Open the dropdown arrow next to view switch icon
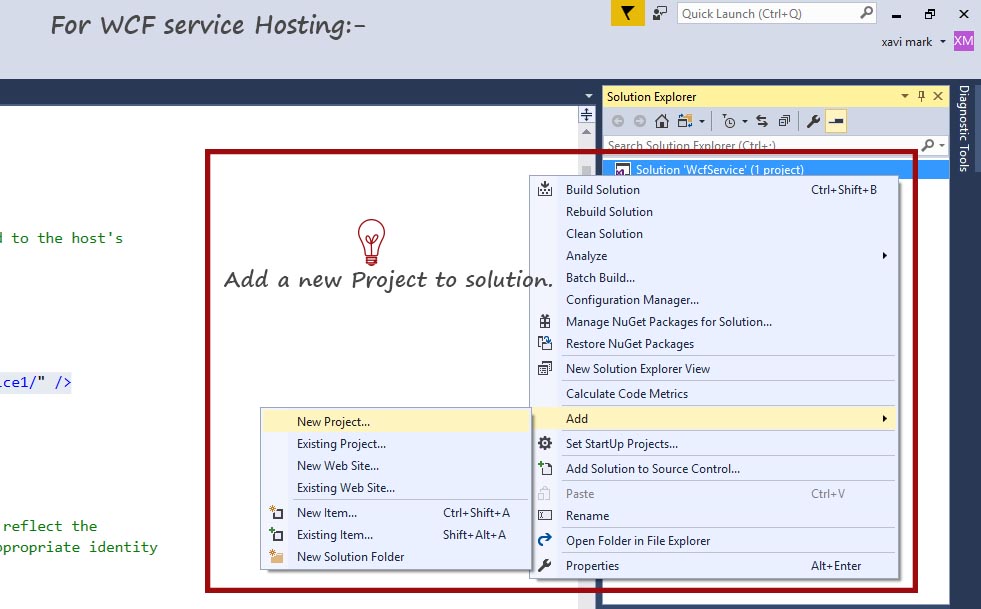 (702, 121)
